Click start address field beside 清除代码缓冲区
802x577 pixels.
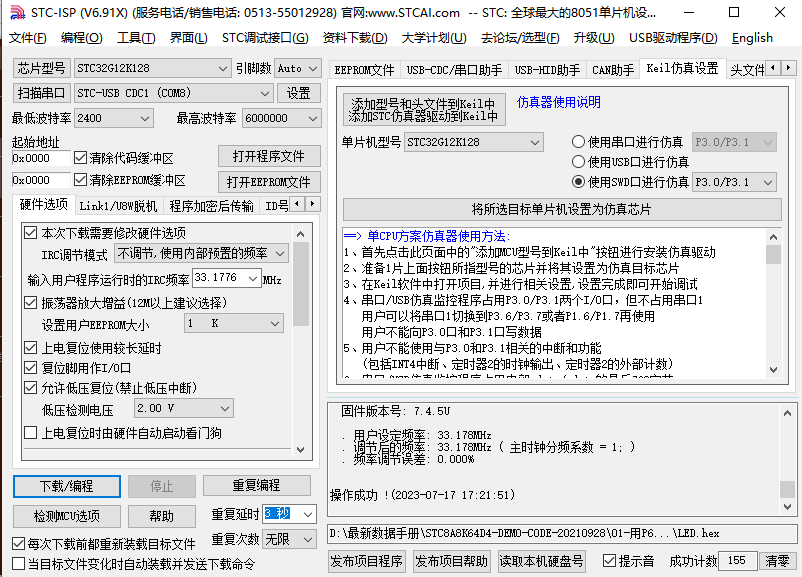[41, 158]
